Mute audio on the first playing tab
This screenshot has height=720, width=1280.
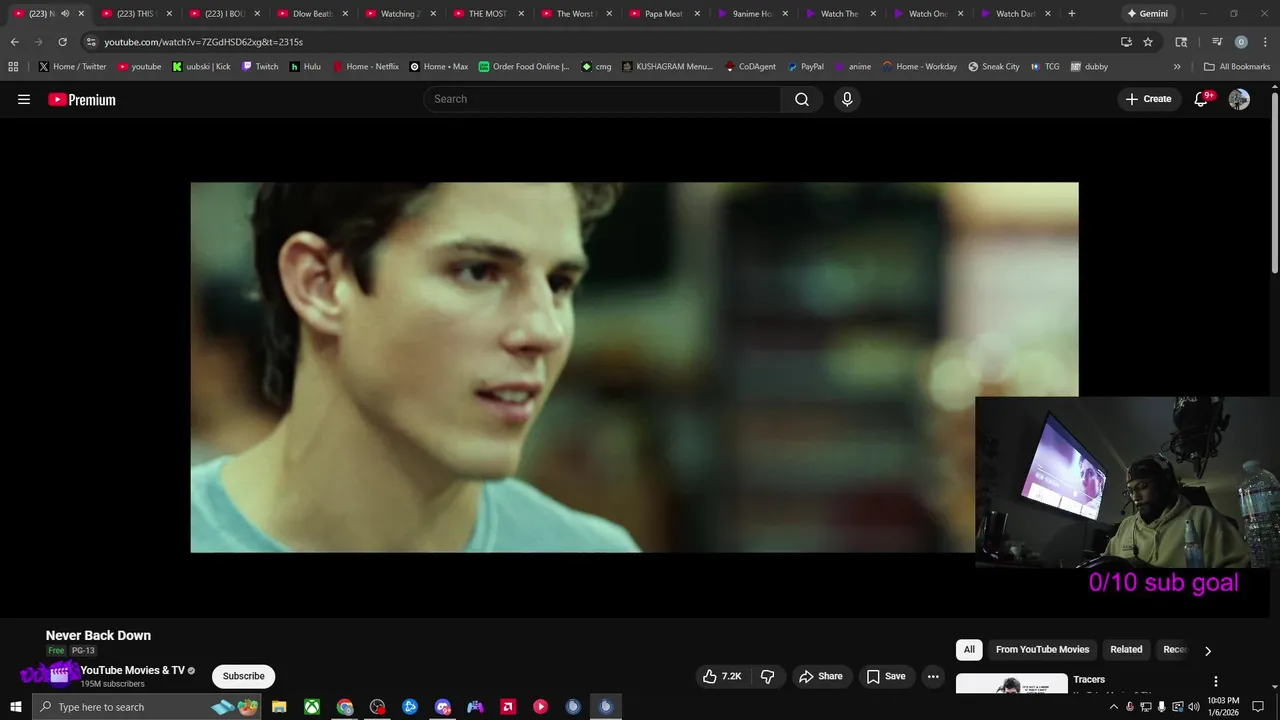point(65,14)
